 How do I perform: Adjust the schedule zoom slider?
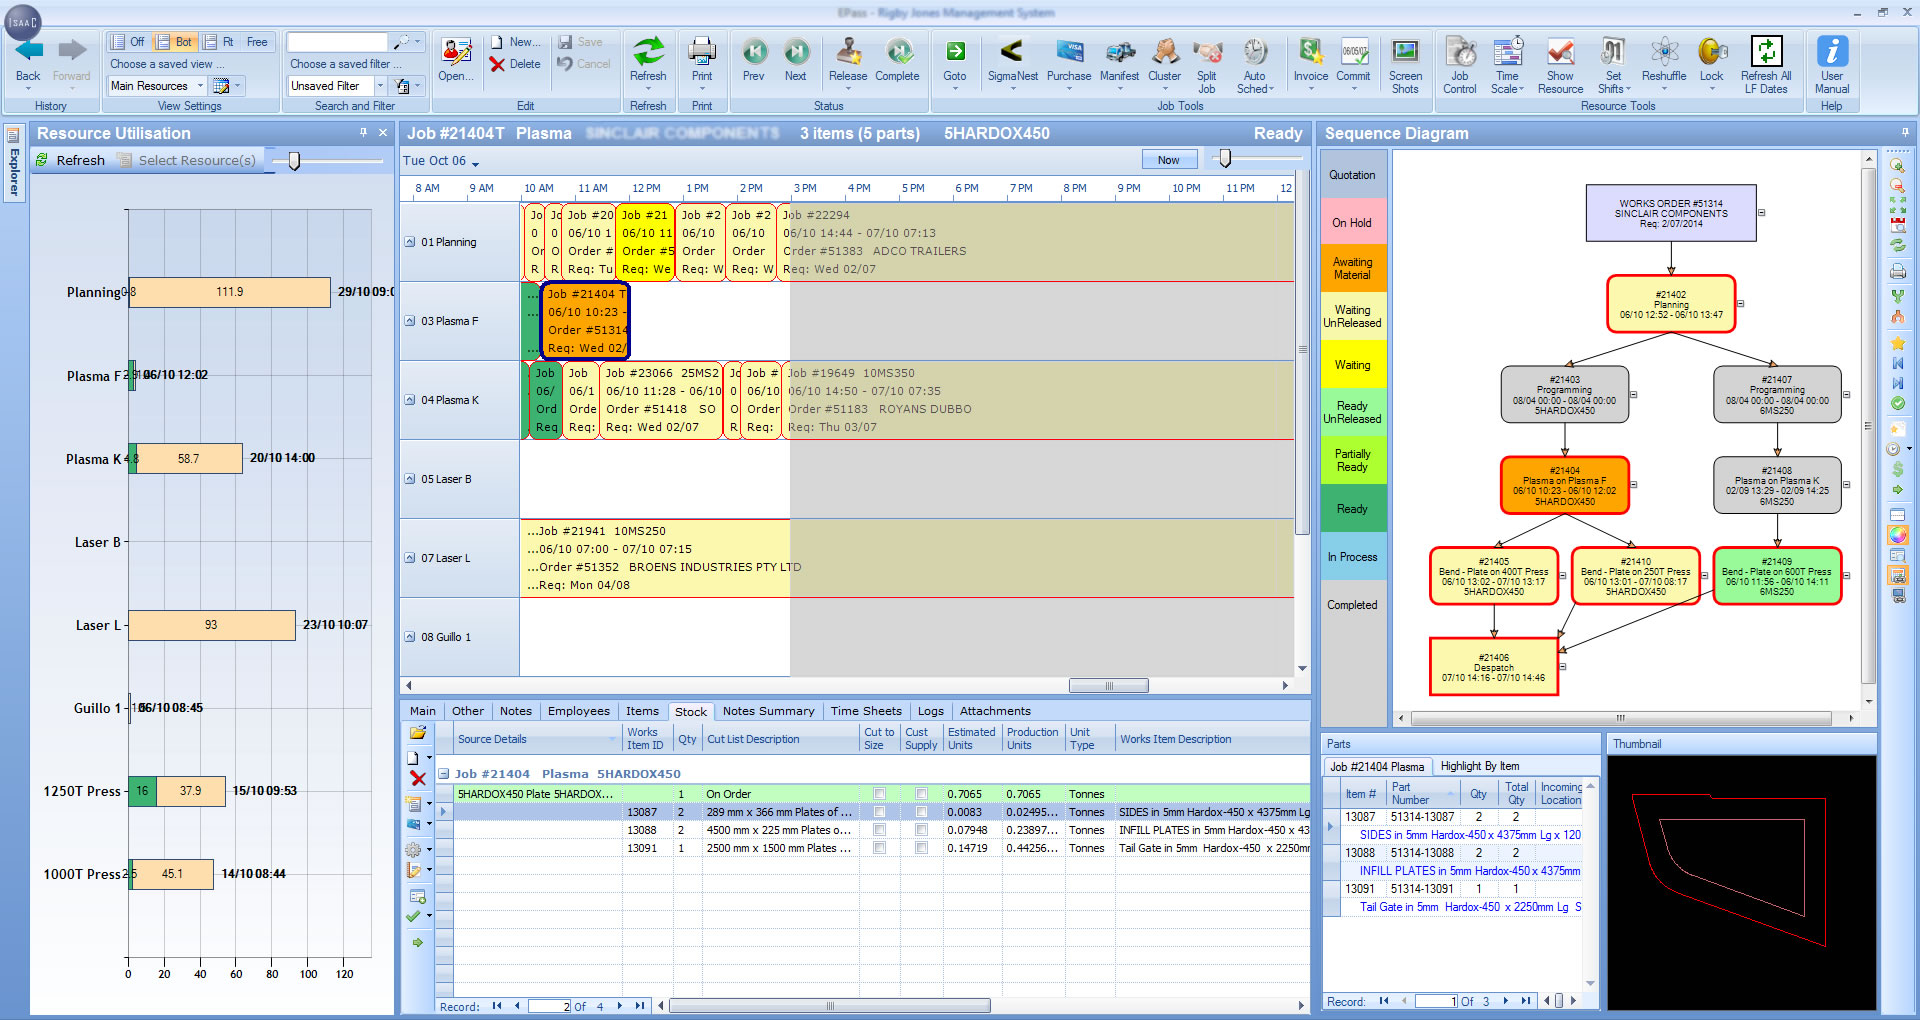(x=1224, y=157)
